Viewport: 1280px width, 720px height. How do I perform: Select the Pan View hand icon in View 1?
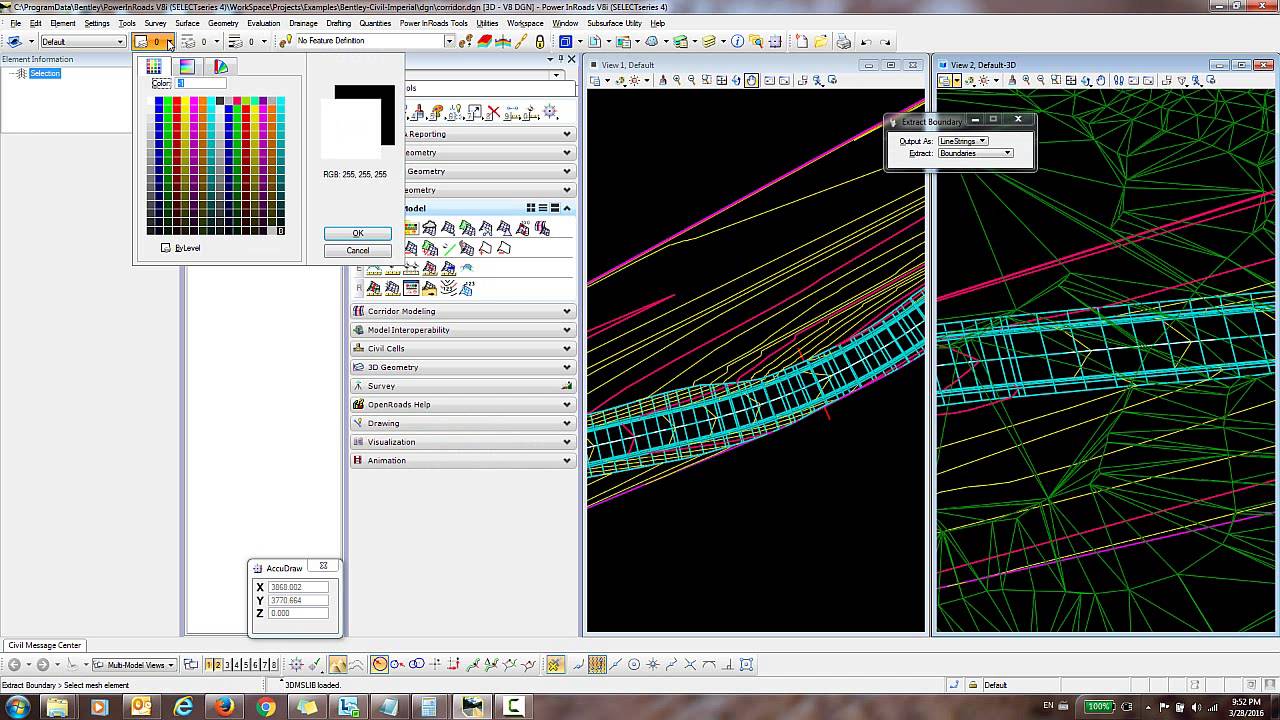[751, 80]
